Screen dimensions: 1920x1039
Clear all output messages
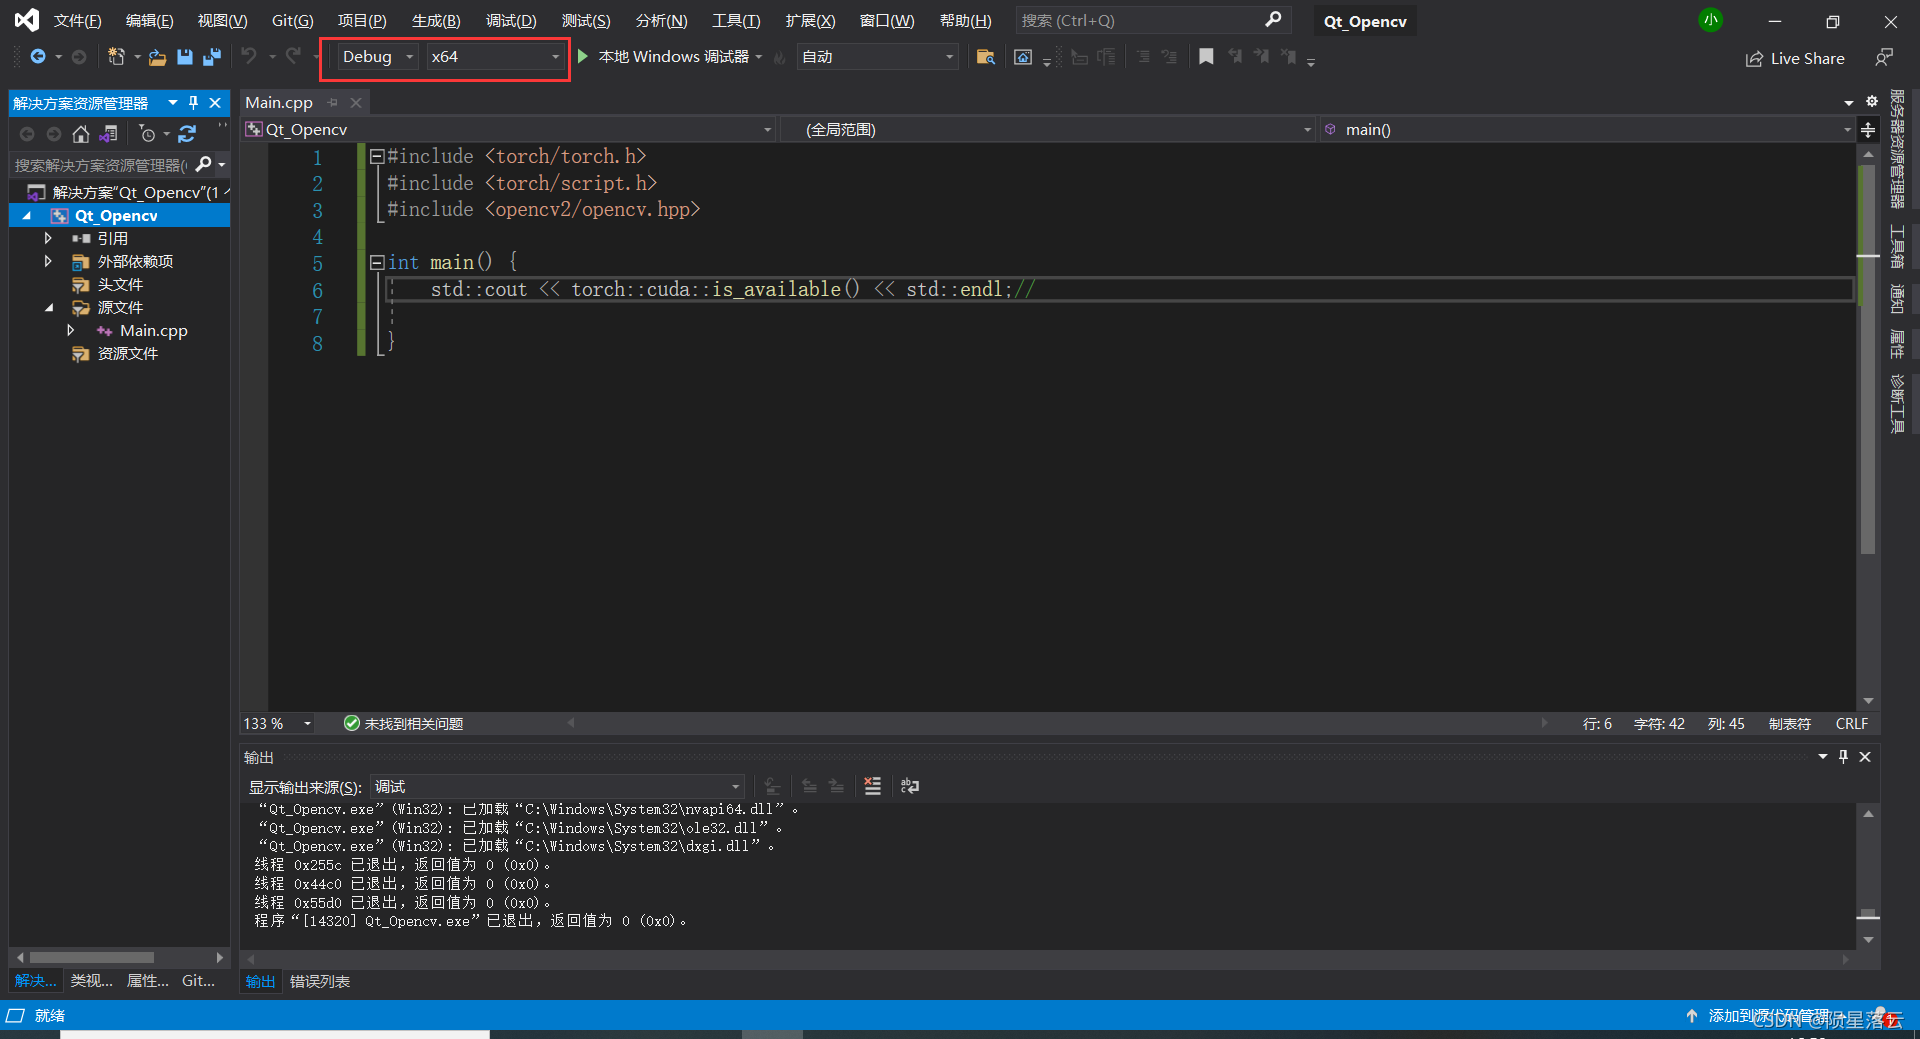872,786
